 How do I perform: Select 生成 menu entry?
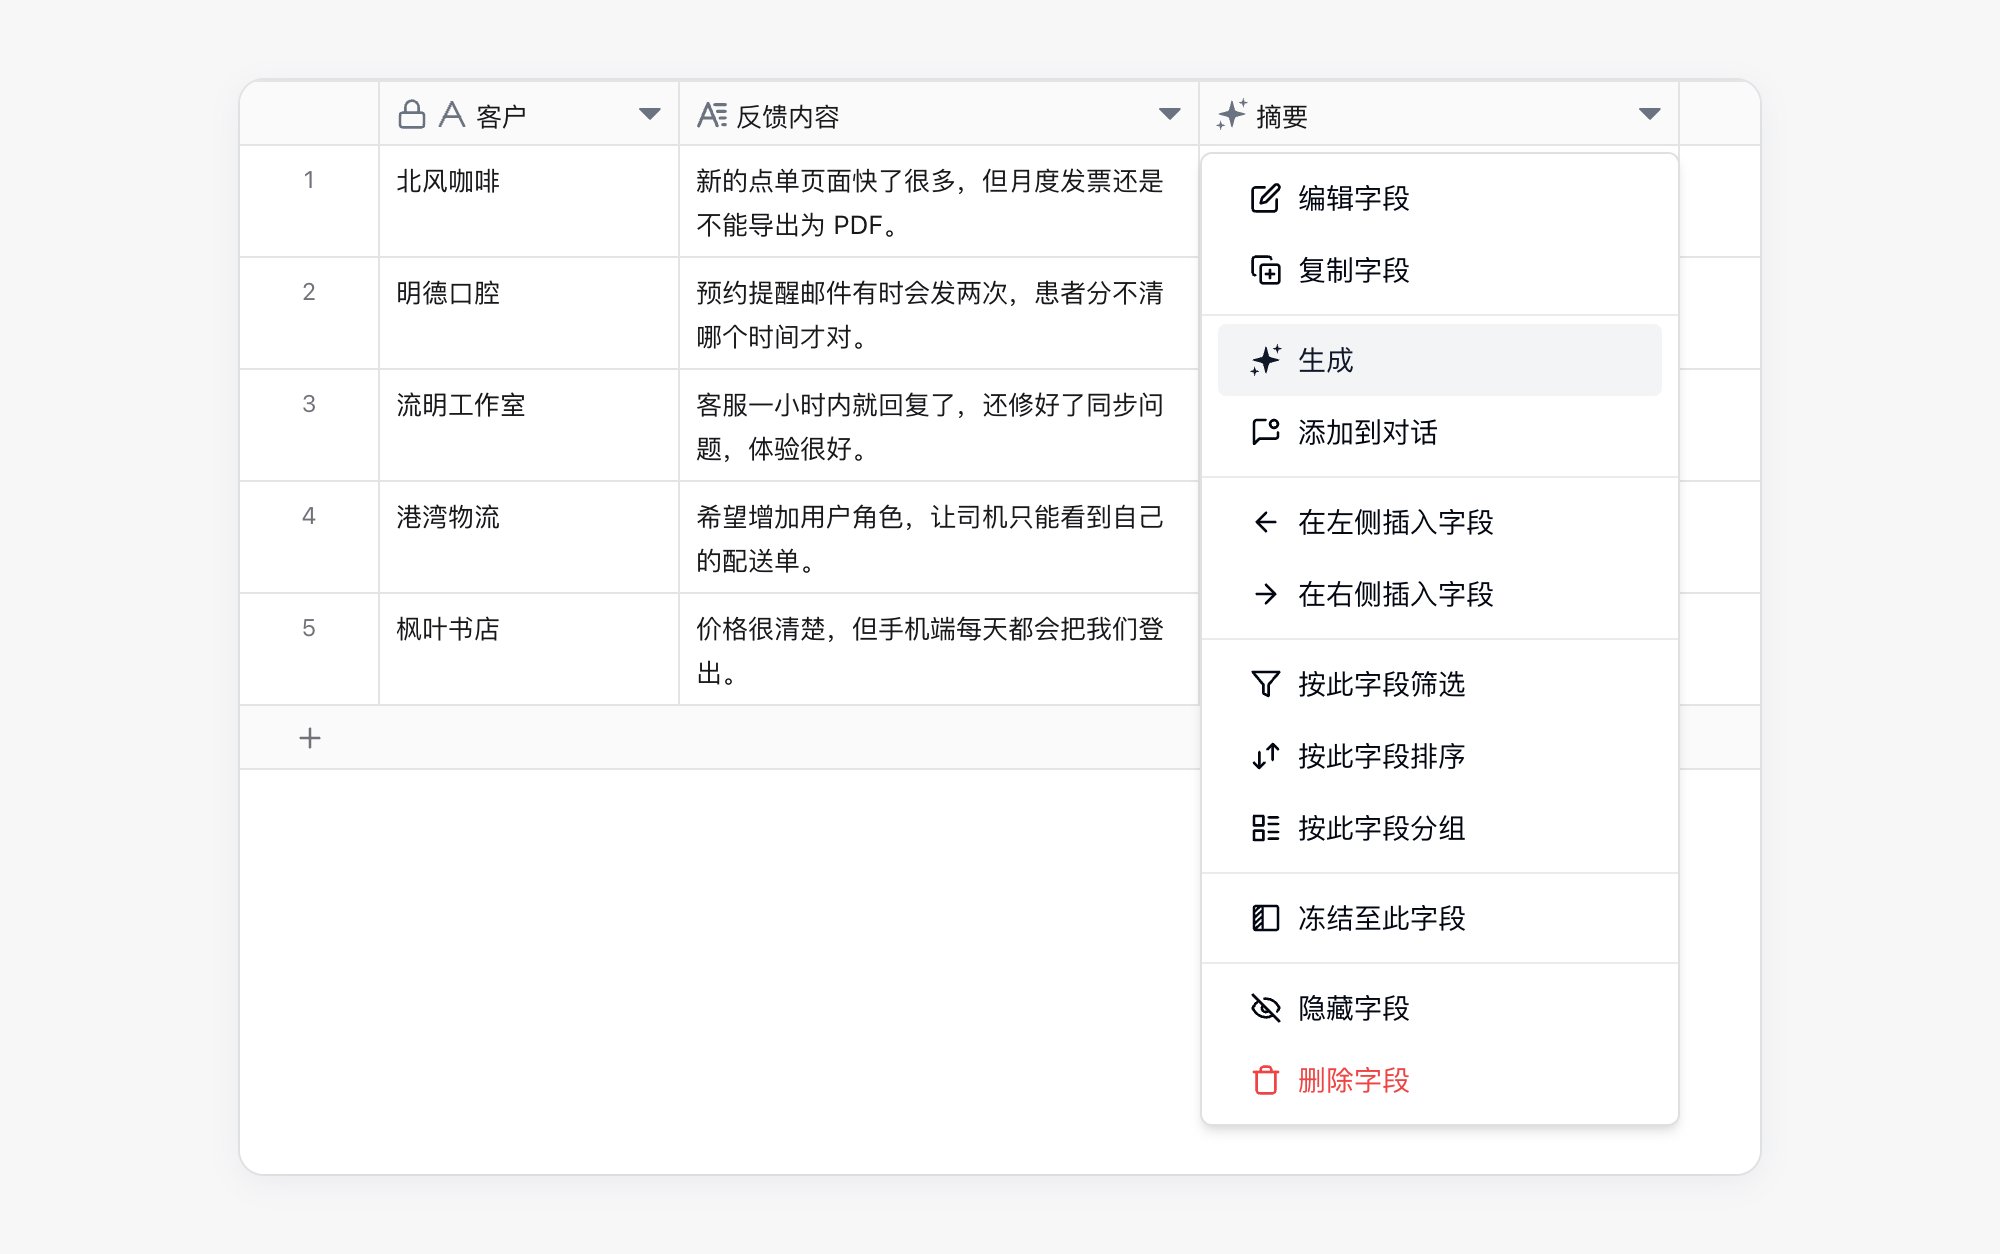1439,360
